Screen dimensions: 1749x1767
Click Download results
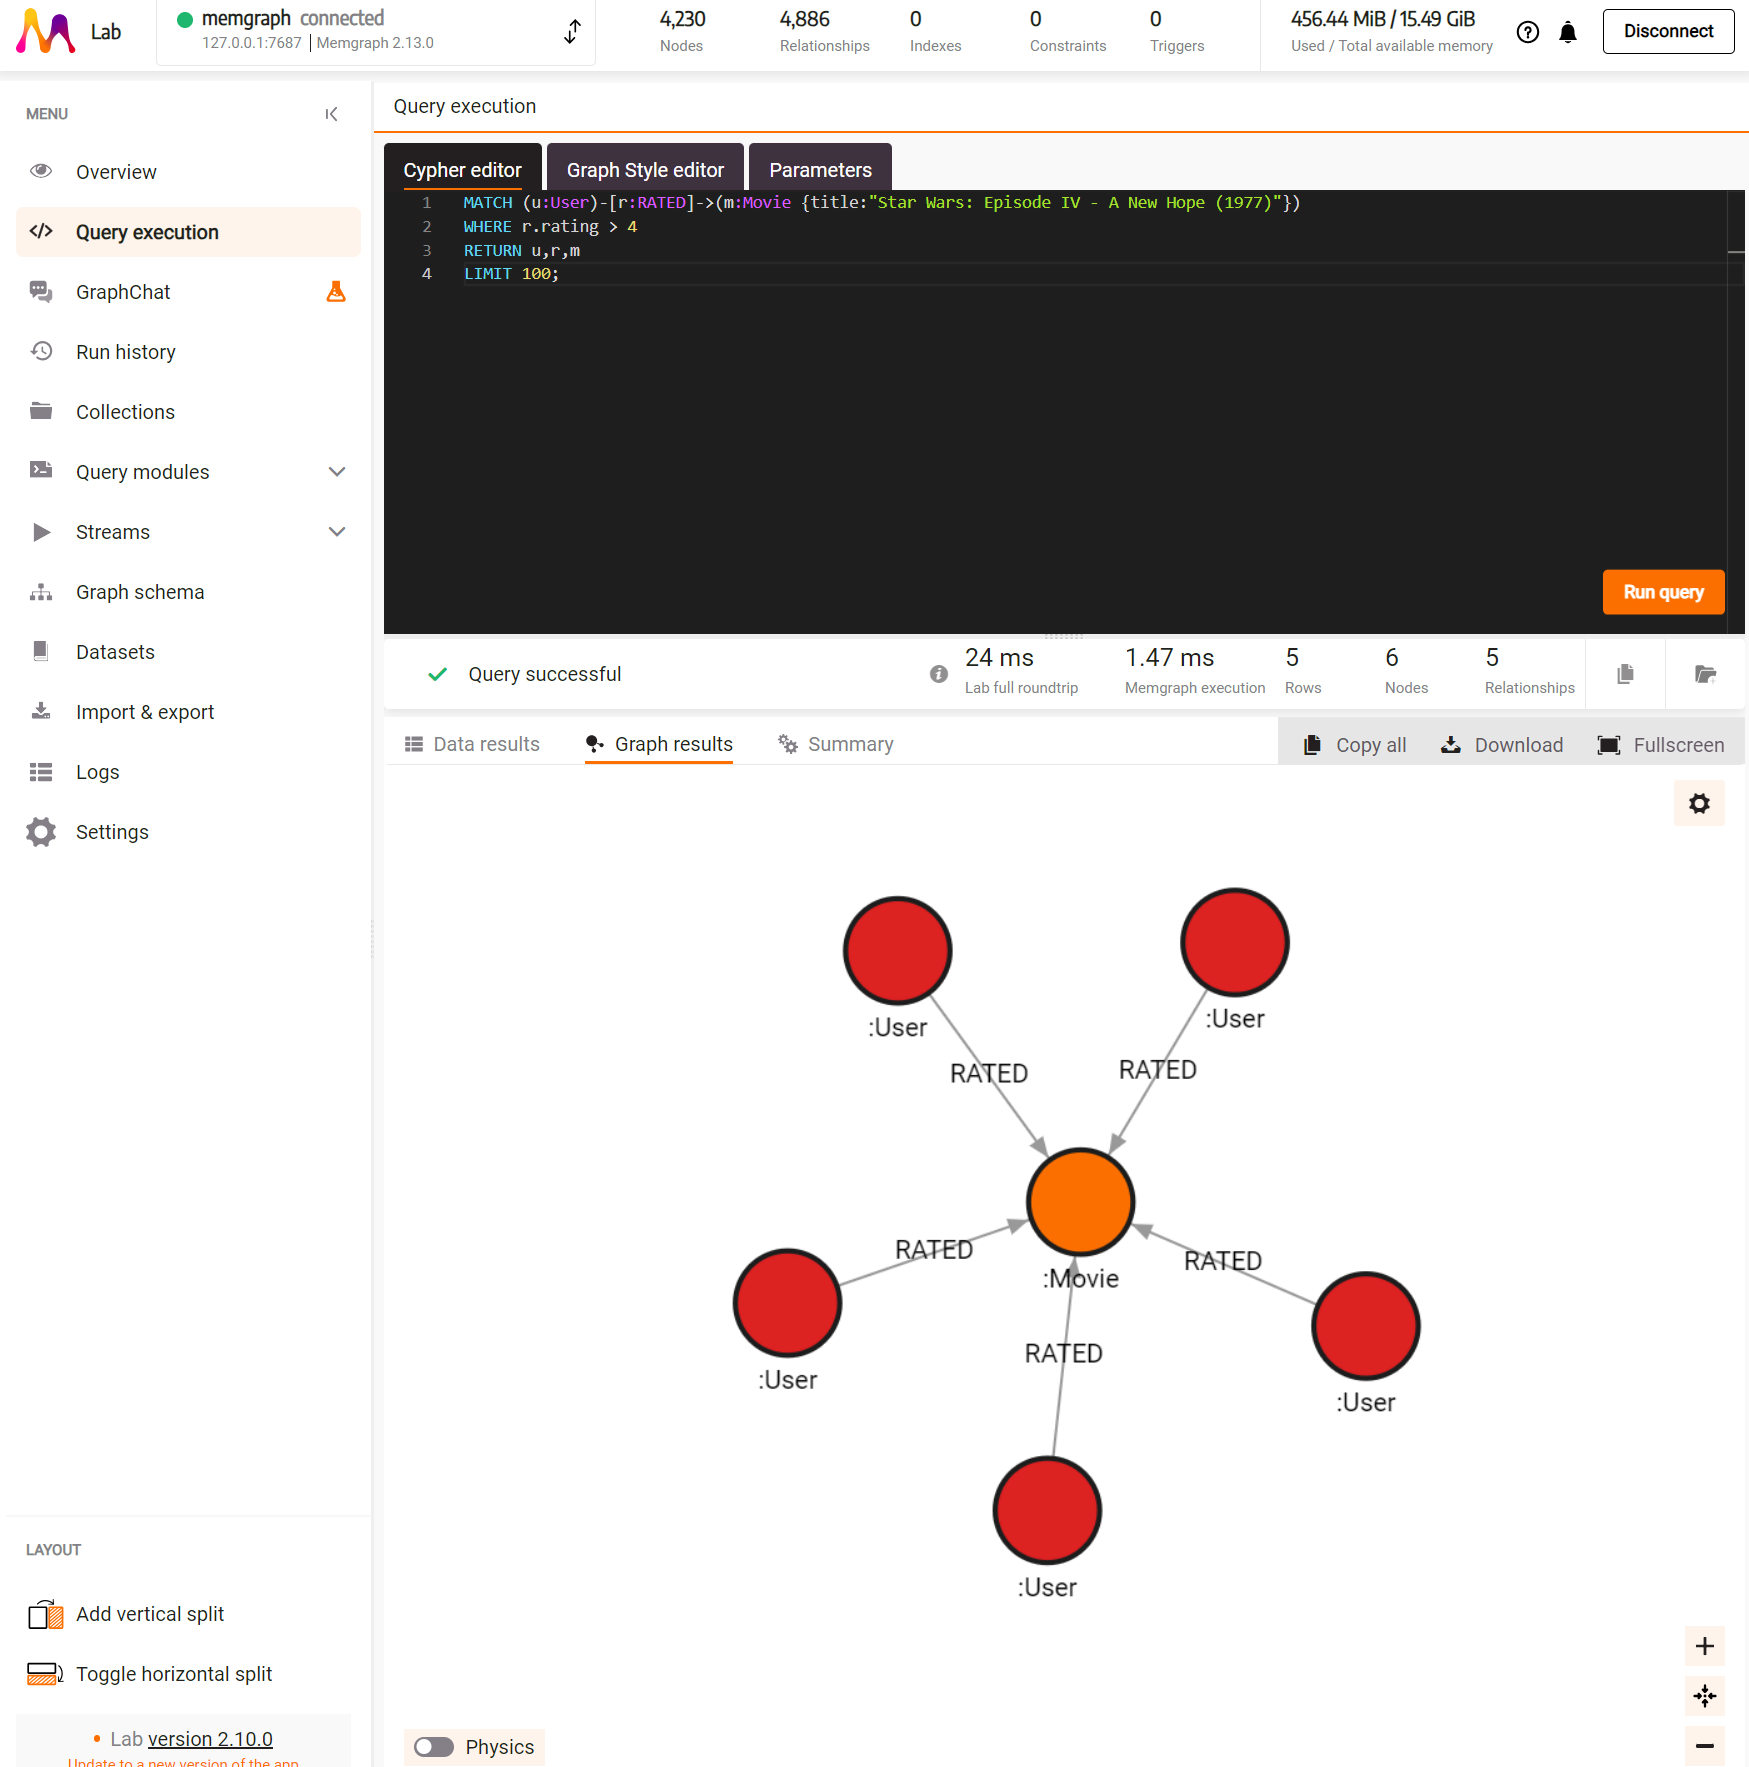1501,745
